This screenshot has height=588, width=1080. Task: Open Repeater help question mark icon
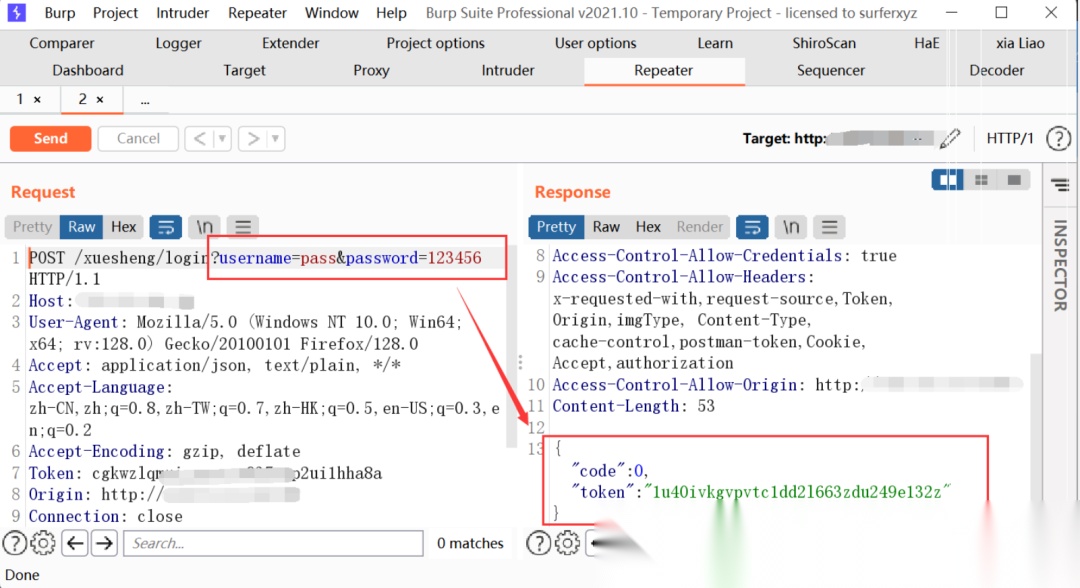tap(1058, 138)
